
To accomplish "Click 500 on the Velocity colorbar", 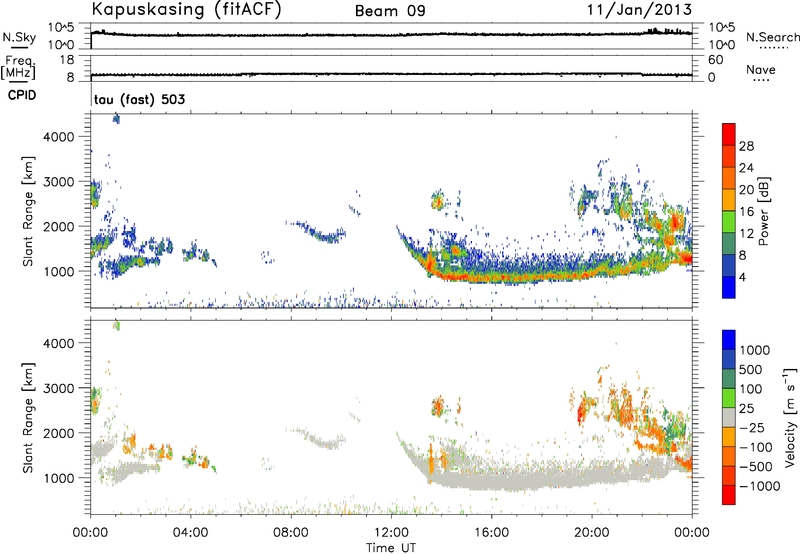I will (751, 369).
